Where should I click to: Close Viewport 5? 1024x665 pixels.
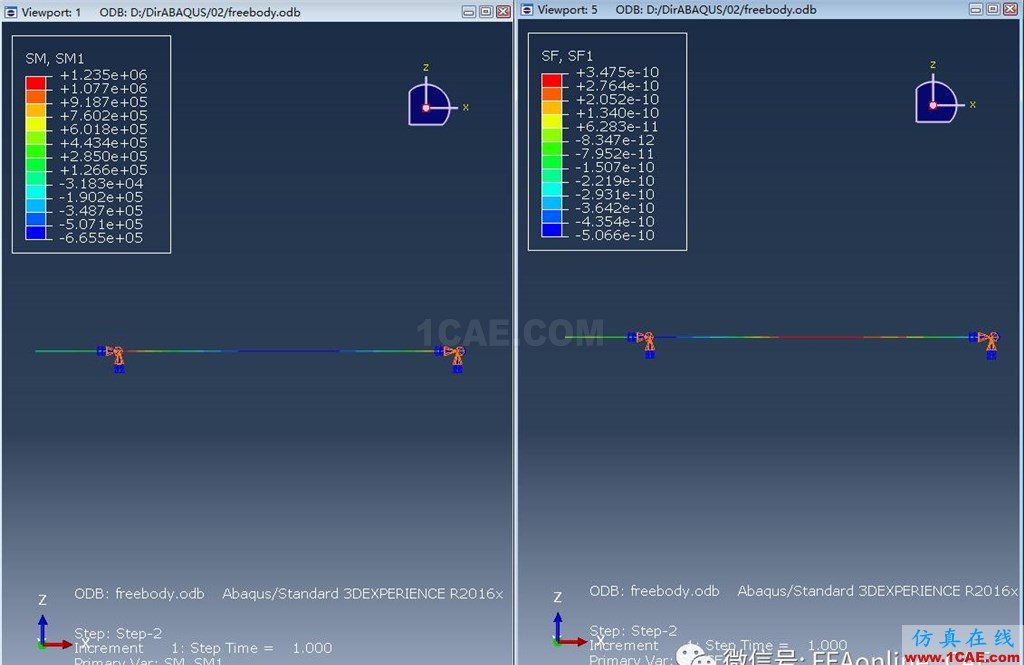1010,9
